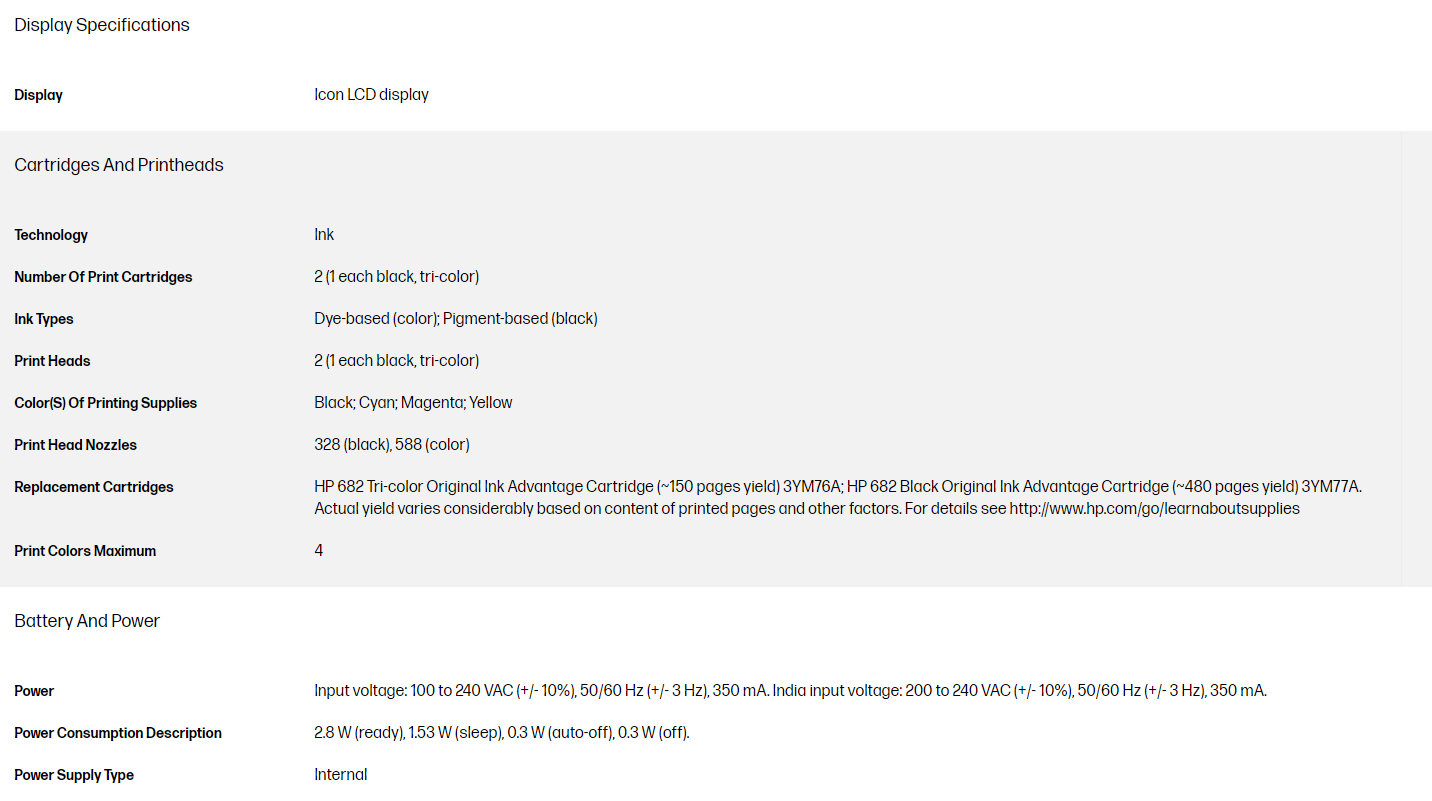Click the Black; Cyan; Magenta; Yellow value

(x=413, y=403)
